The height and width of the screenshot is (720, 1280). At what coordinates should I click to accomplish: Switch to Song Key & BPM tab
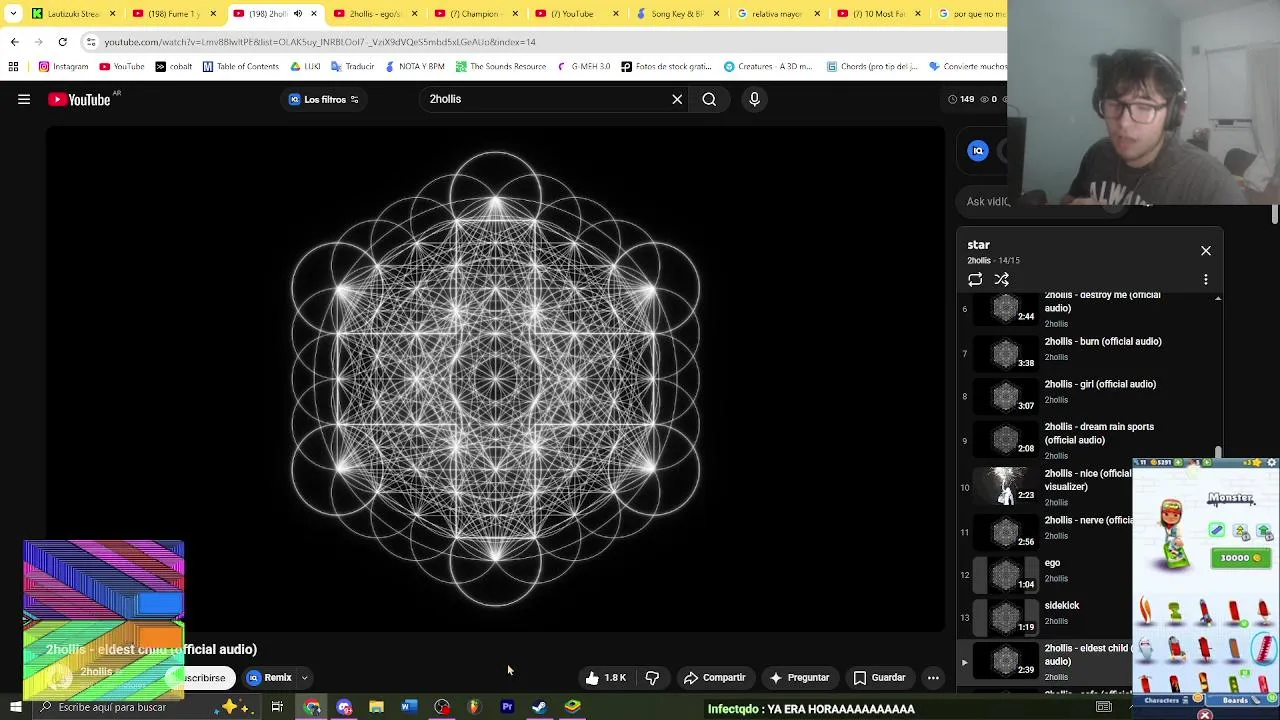677,14
